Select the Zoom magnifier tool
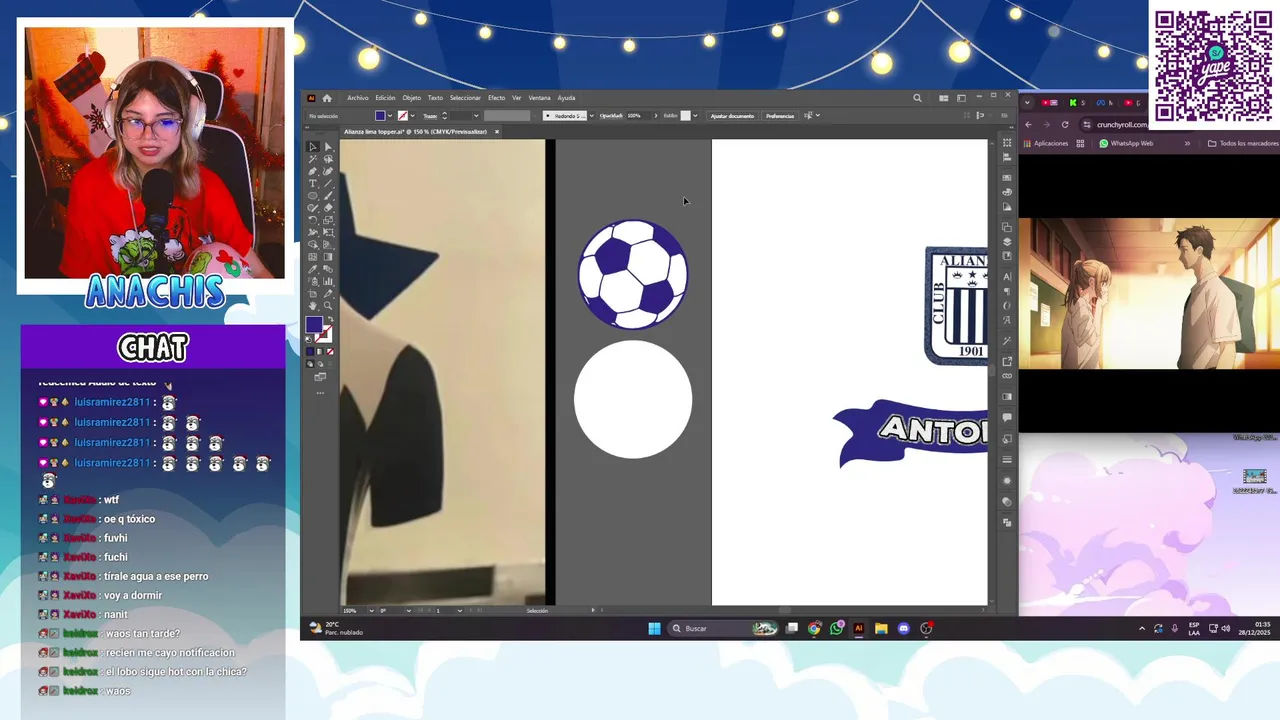This screenshot has width=1280, height=720. pos(328,305)
